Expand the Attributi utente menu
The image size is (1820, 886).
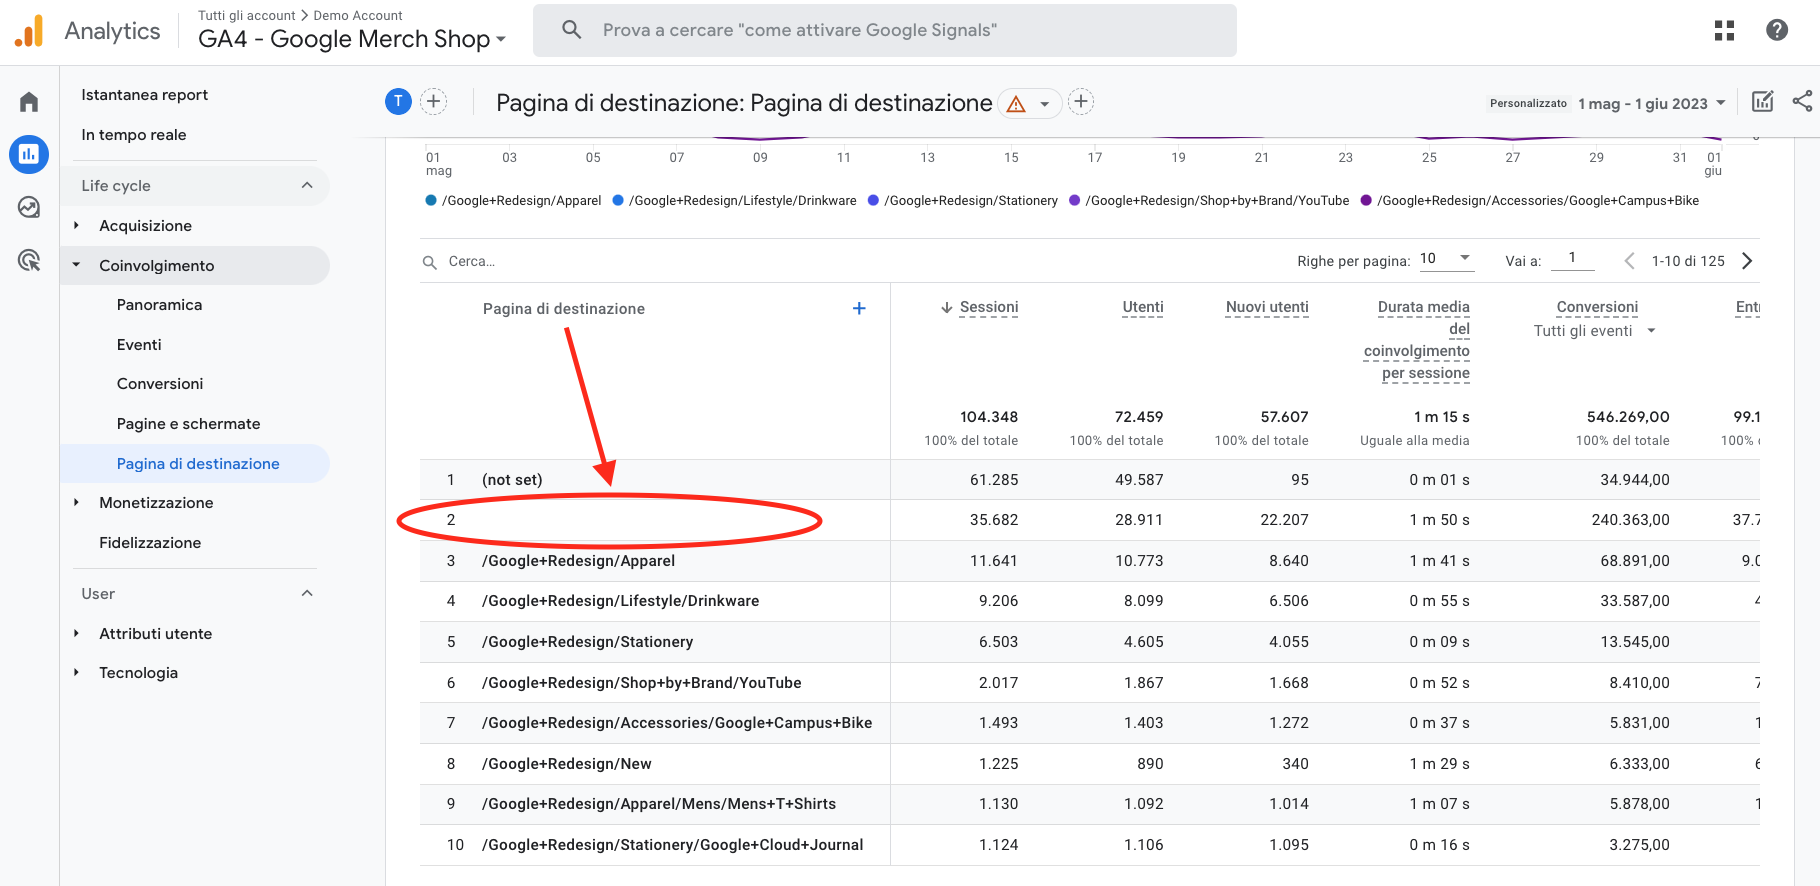[77, 634]
